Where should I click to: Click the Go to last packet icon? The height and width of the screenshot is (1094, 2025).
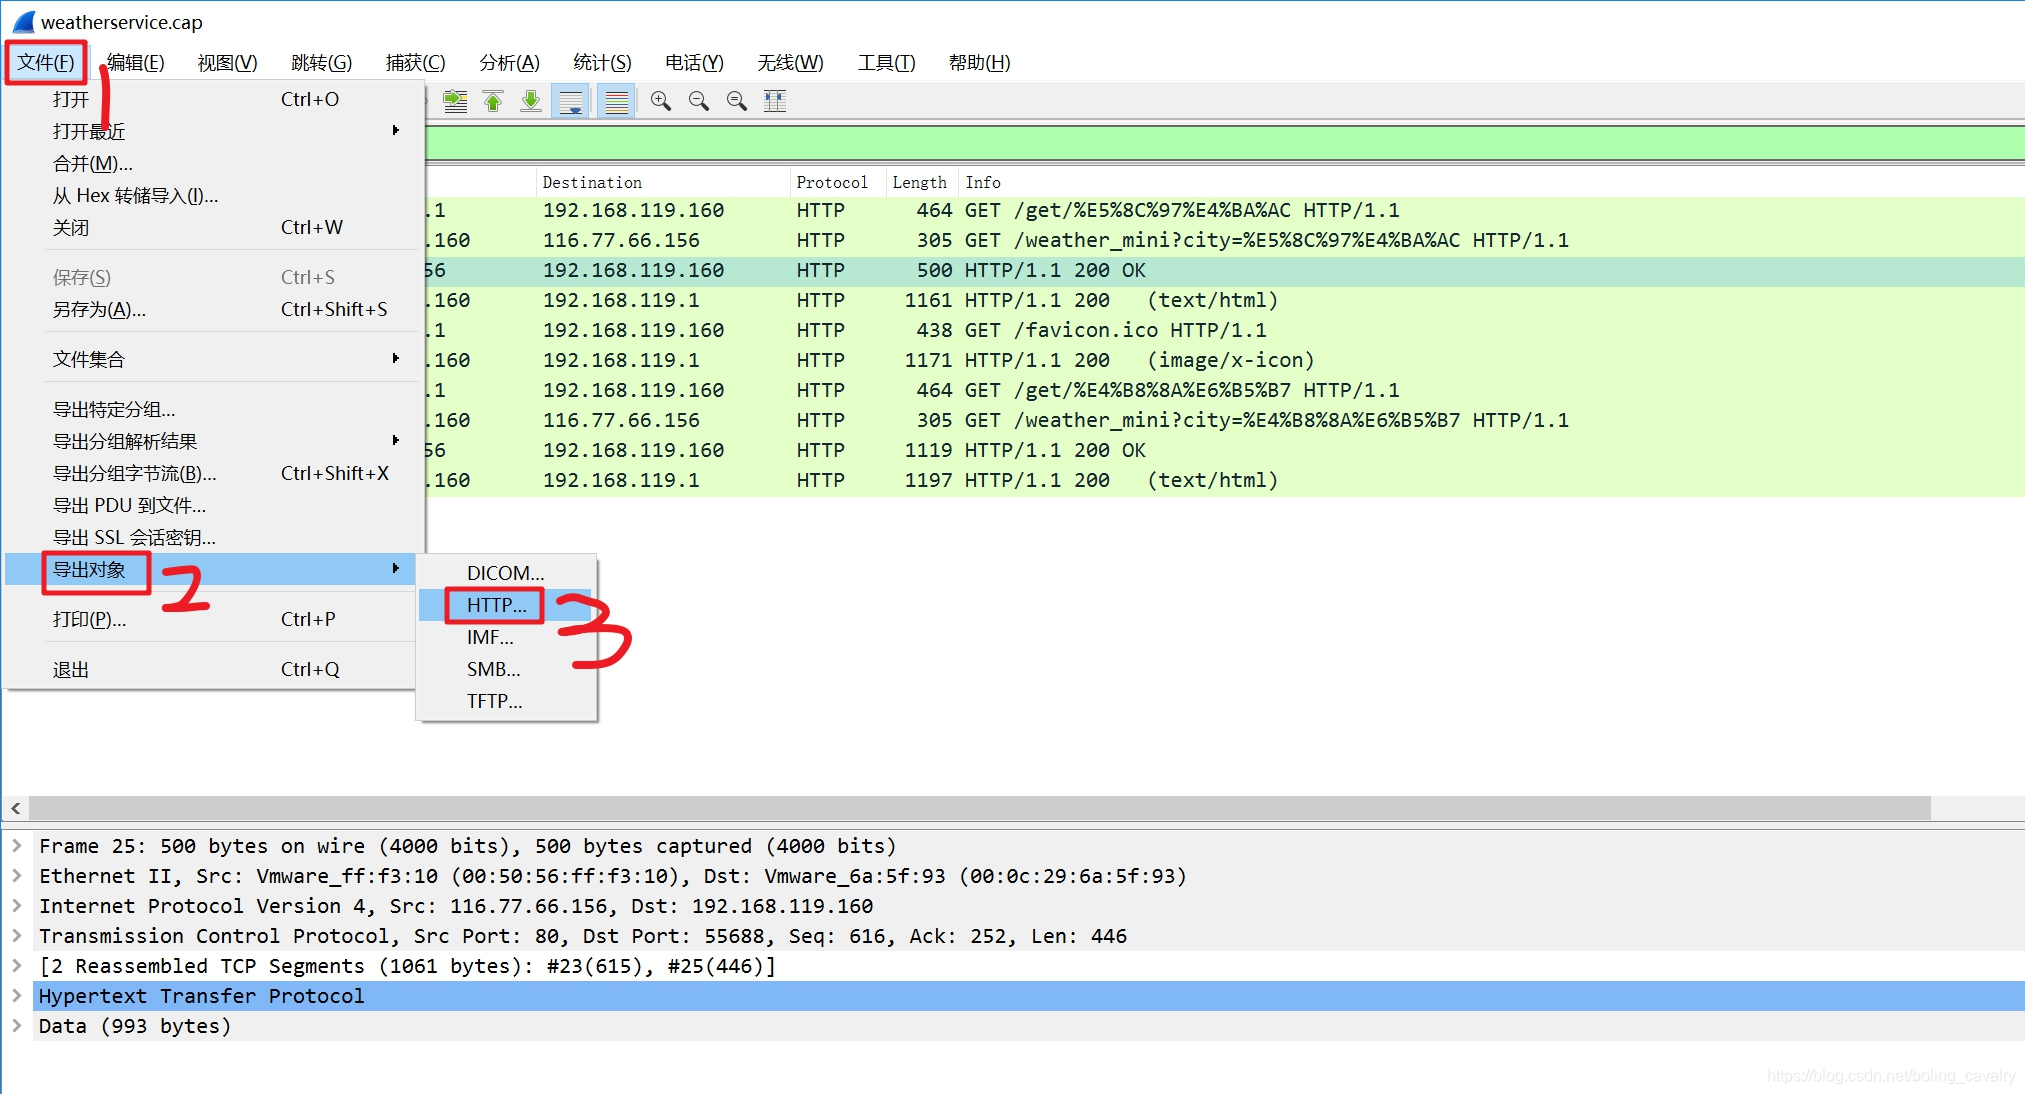tap(531, 101)
